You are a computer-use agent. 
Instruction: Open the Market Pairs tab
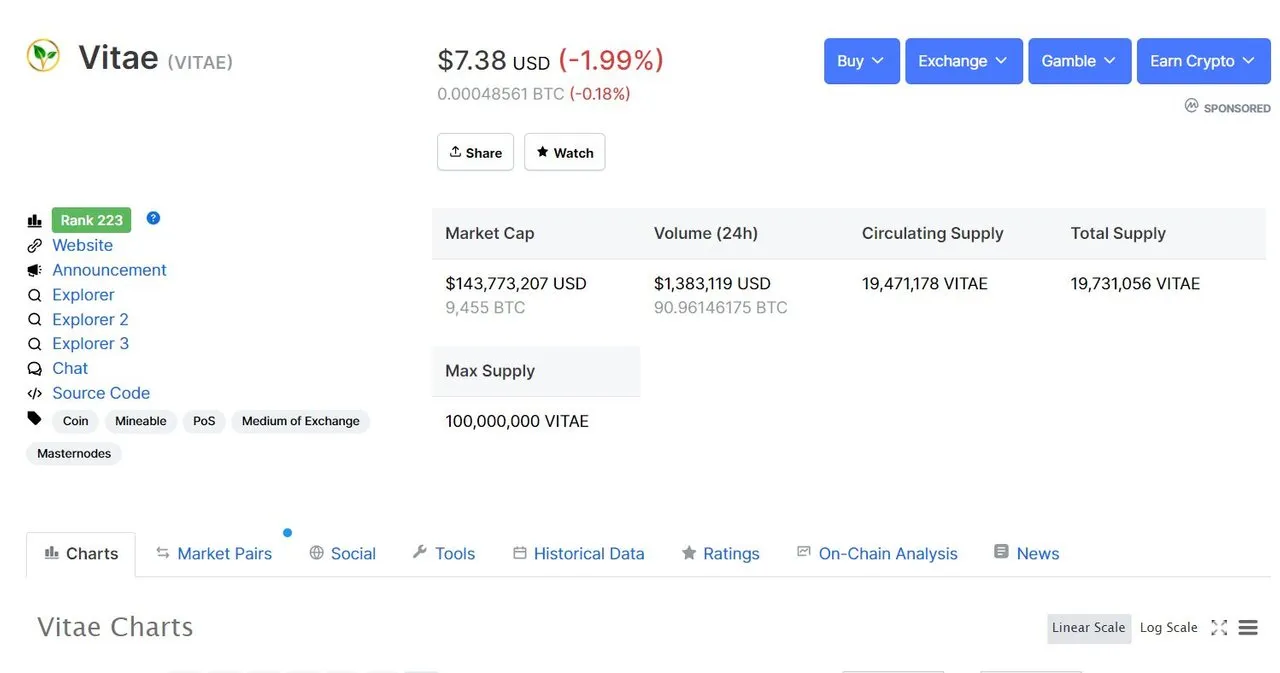(x=214, y=554)
